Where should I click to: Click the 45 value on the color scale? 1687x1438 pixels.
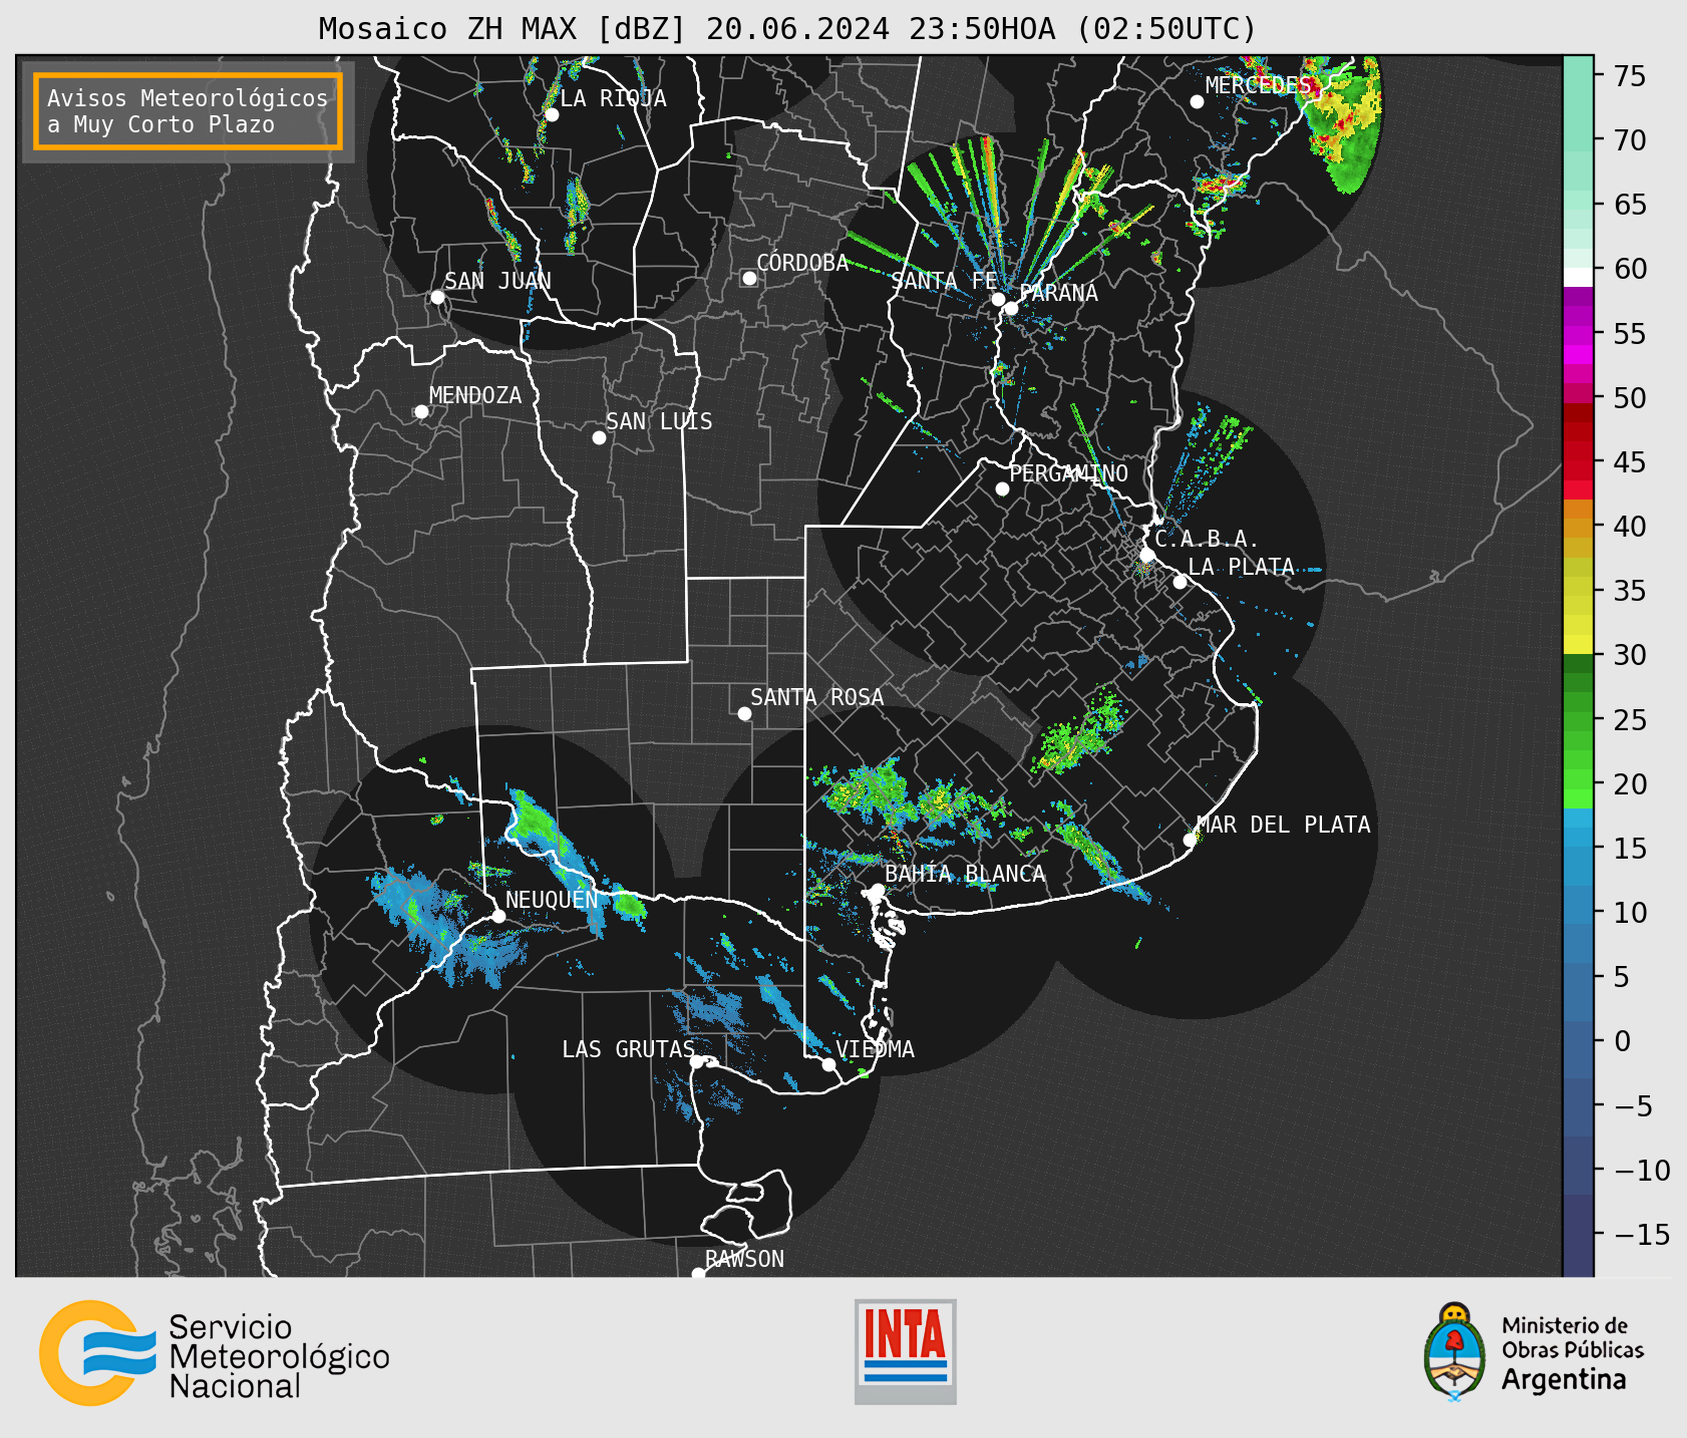[x=1630, y=462]
